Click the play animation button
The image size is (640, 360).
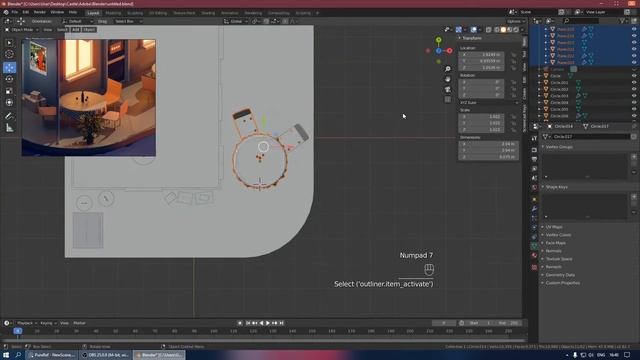tap(268, 323)
